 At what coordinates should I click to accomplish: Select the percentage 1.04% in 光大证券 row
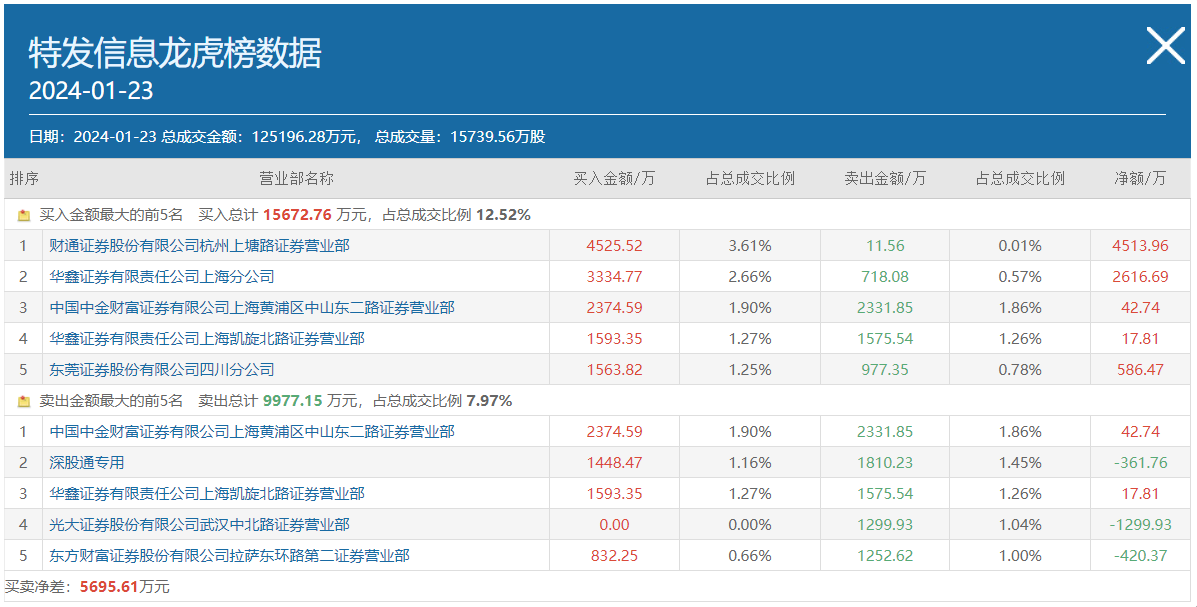click(1020, 525)
